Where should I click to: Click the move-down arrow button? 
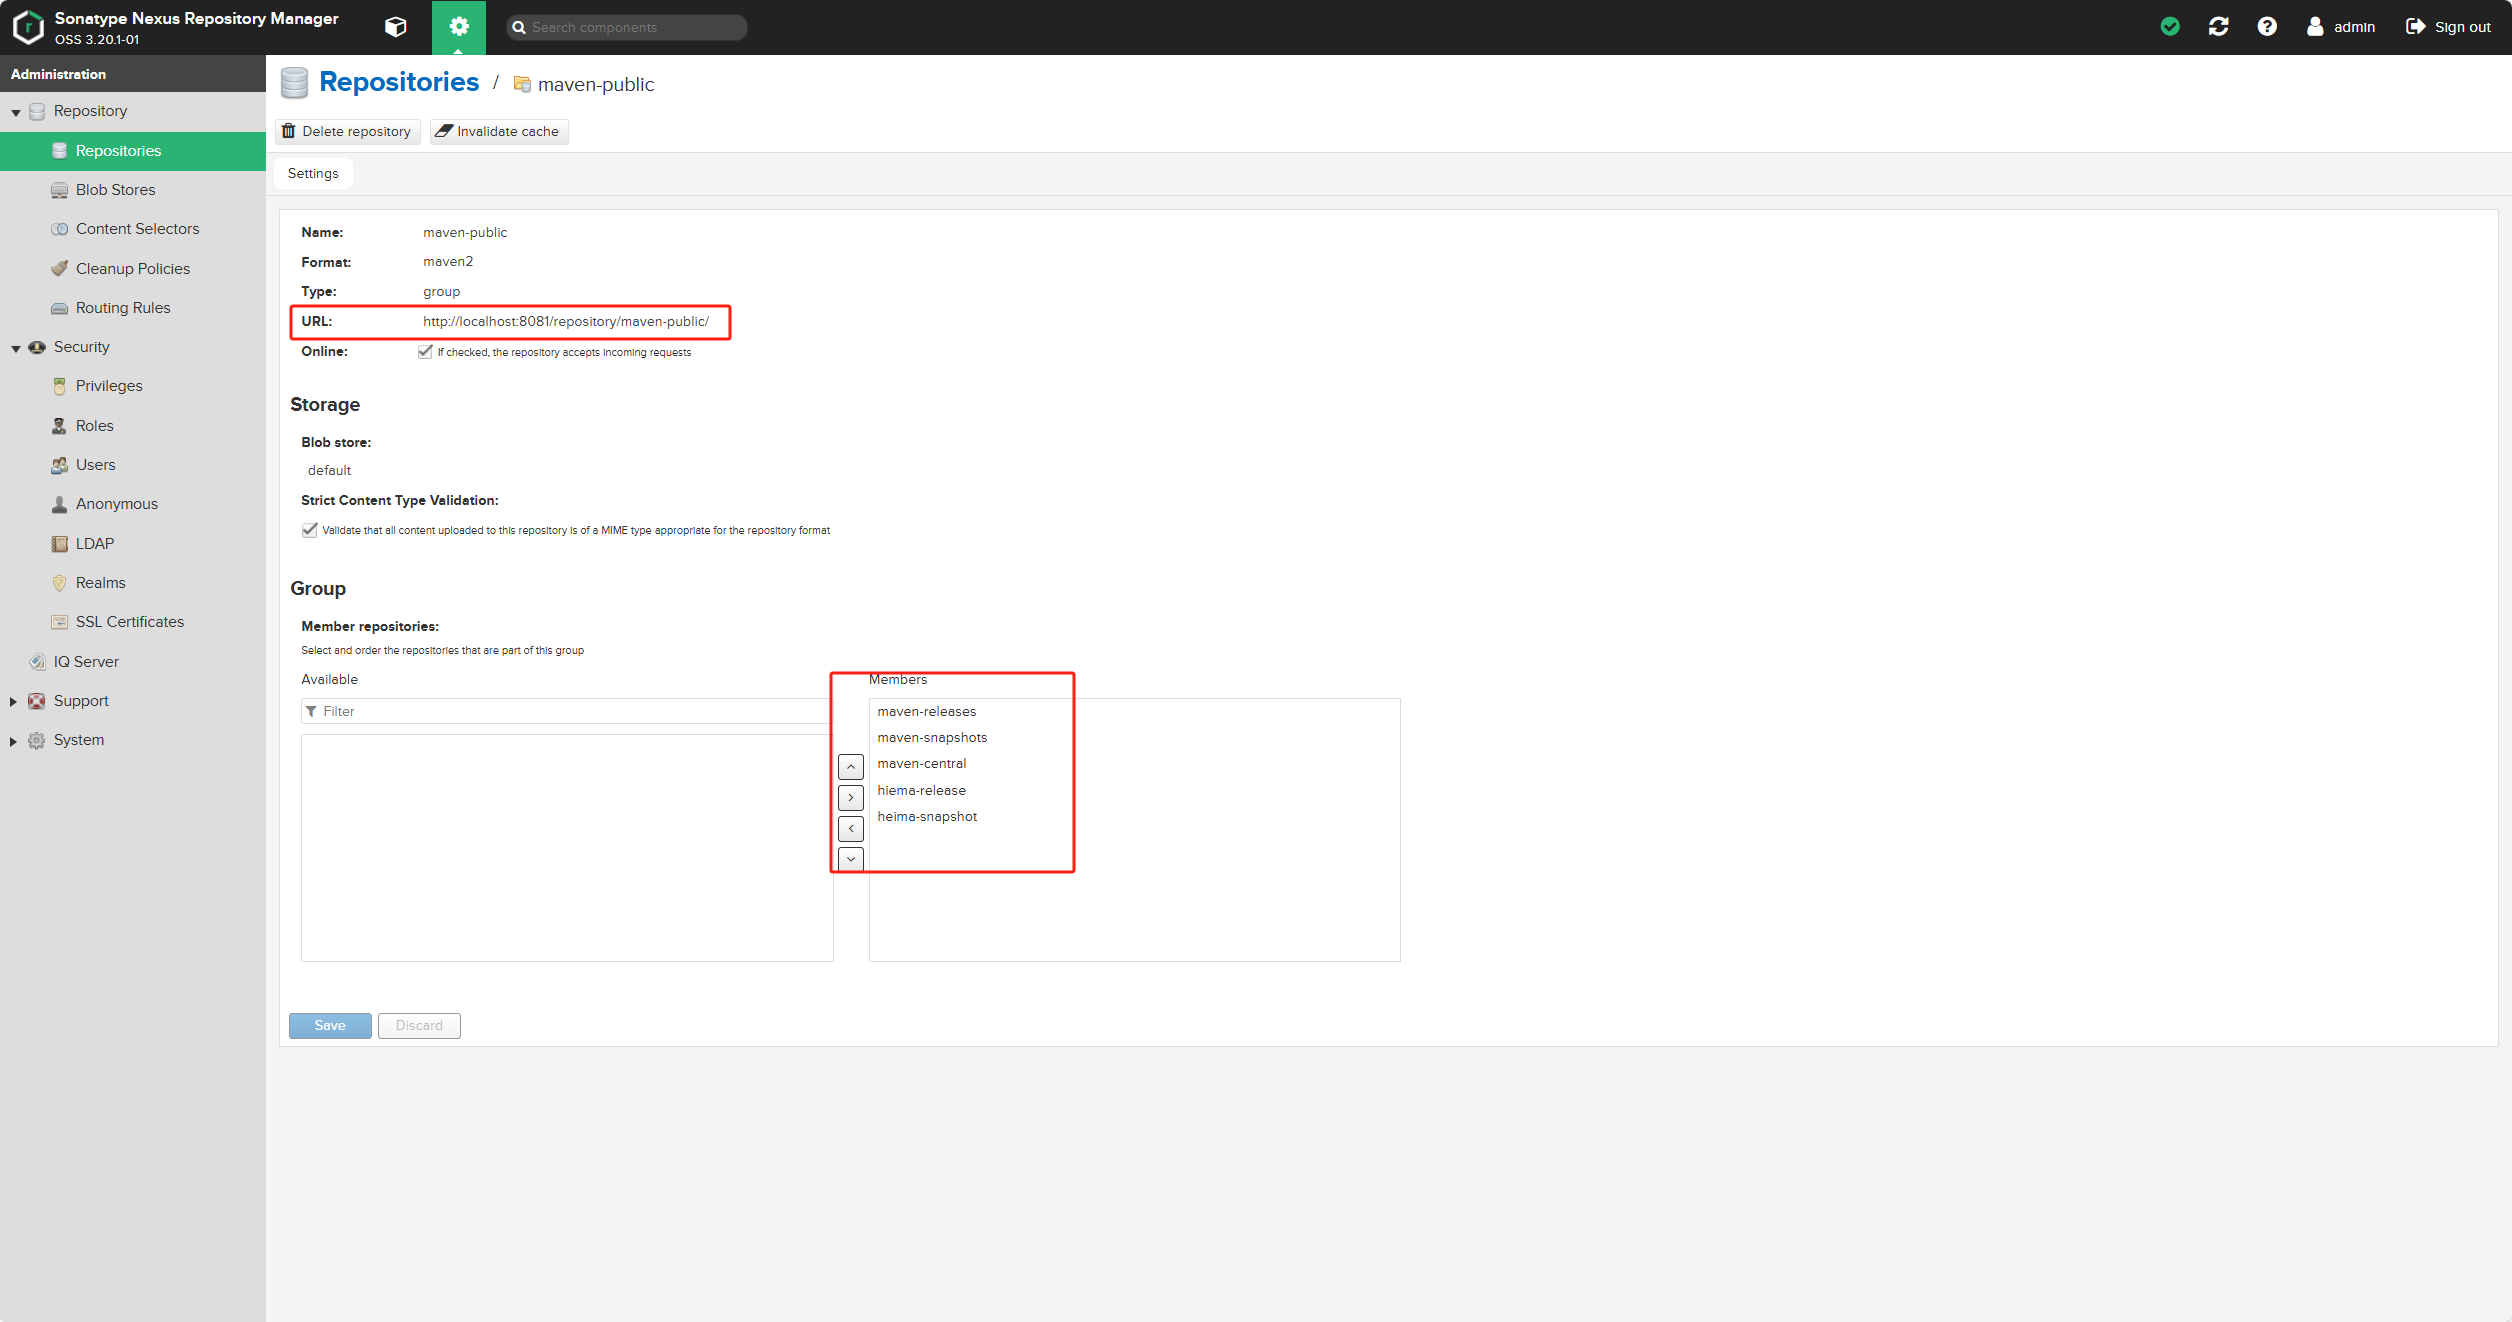pos(851,859)
